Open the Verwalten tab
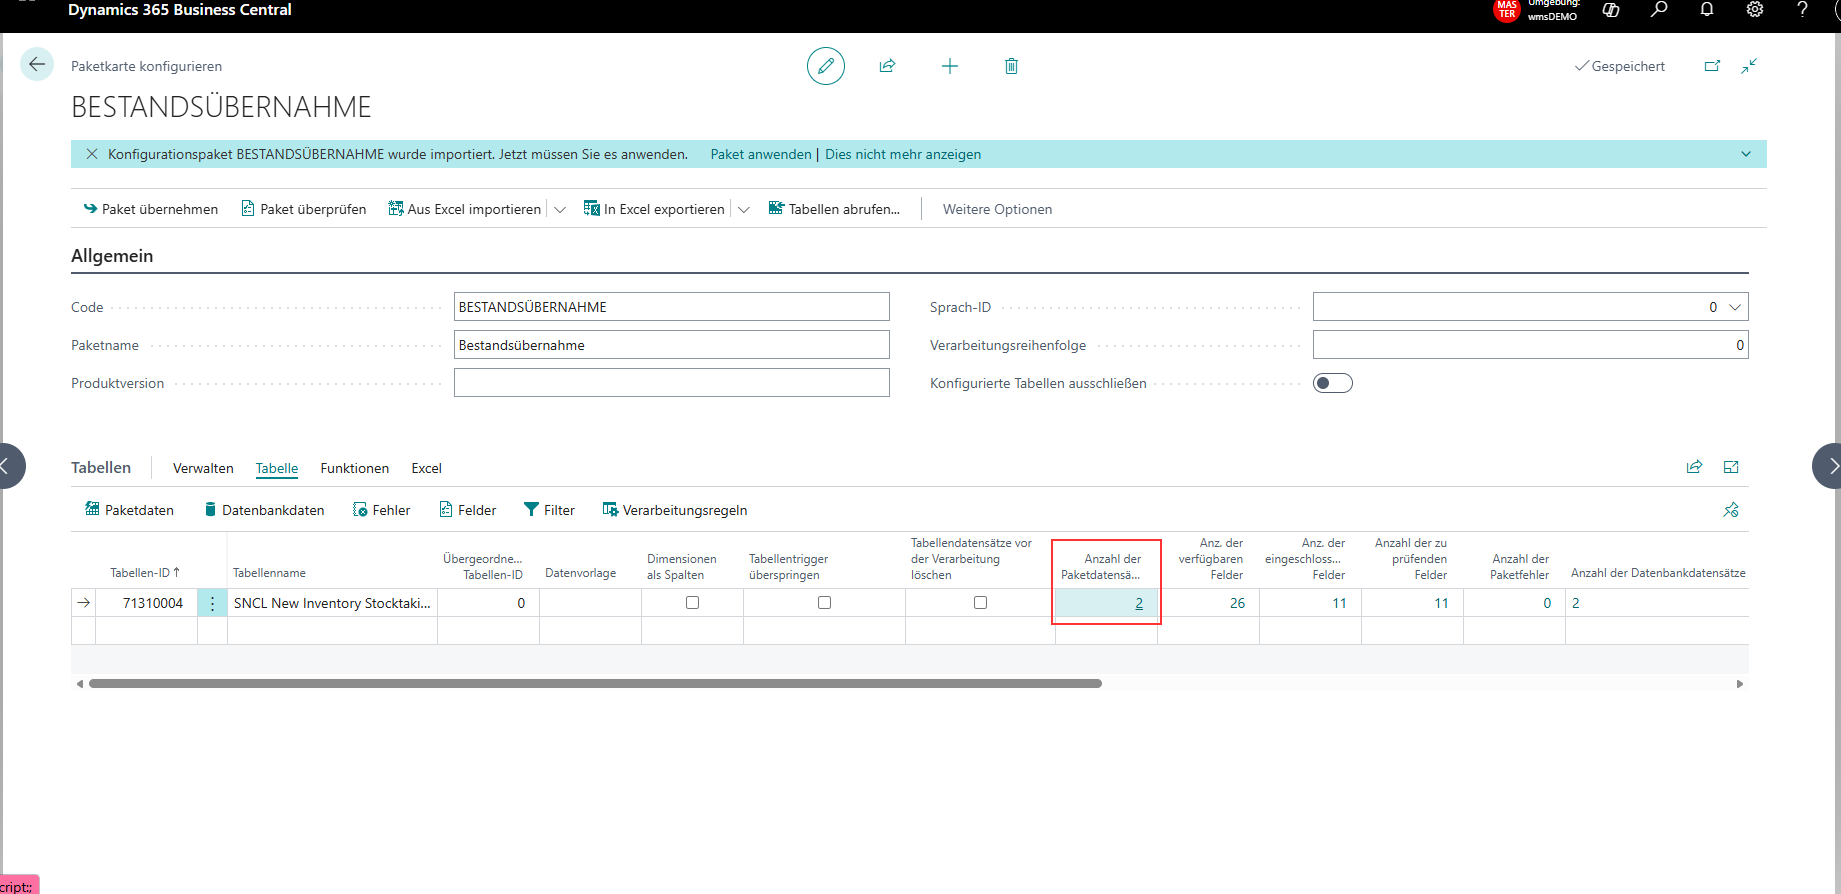 tap(203, 468)
